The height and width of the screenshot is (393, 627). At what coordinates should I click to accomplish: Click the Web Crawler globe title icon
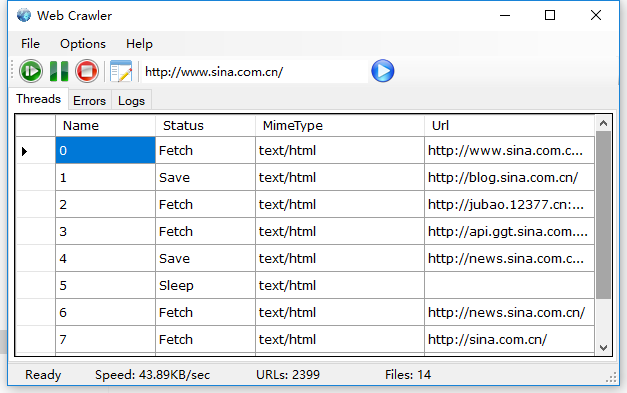24,15
